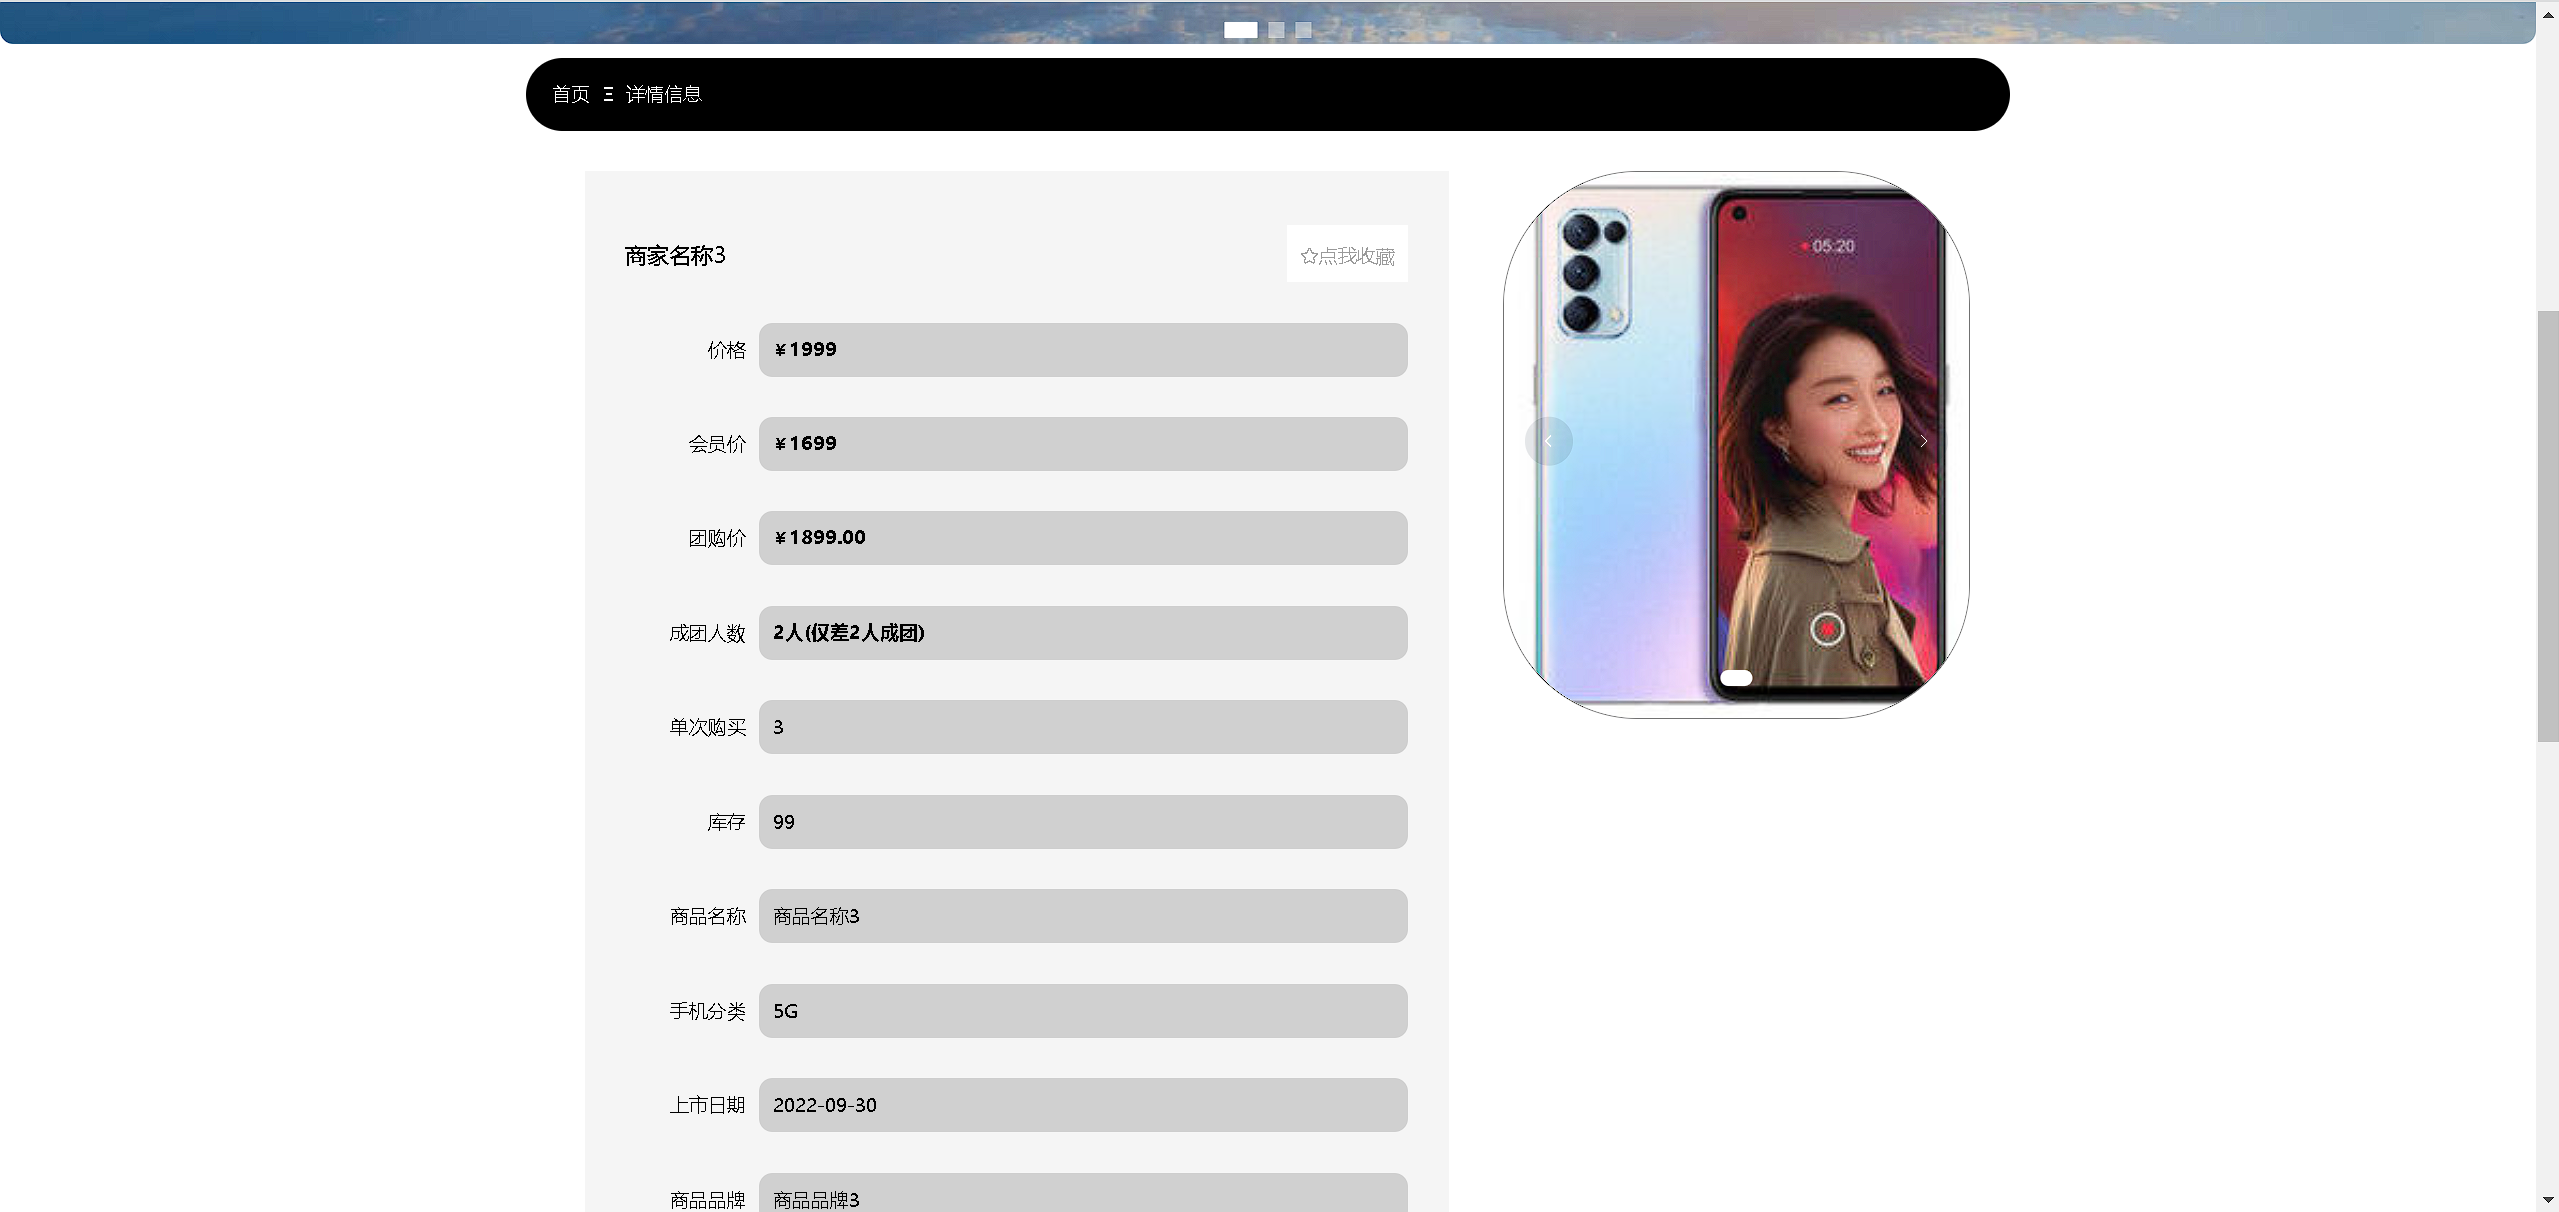Click the vertical page scrollbar thumb

coord(2547,525)
